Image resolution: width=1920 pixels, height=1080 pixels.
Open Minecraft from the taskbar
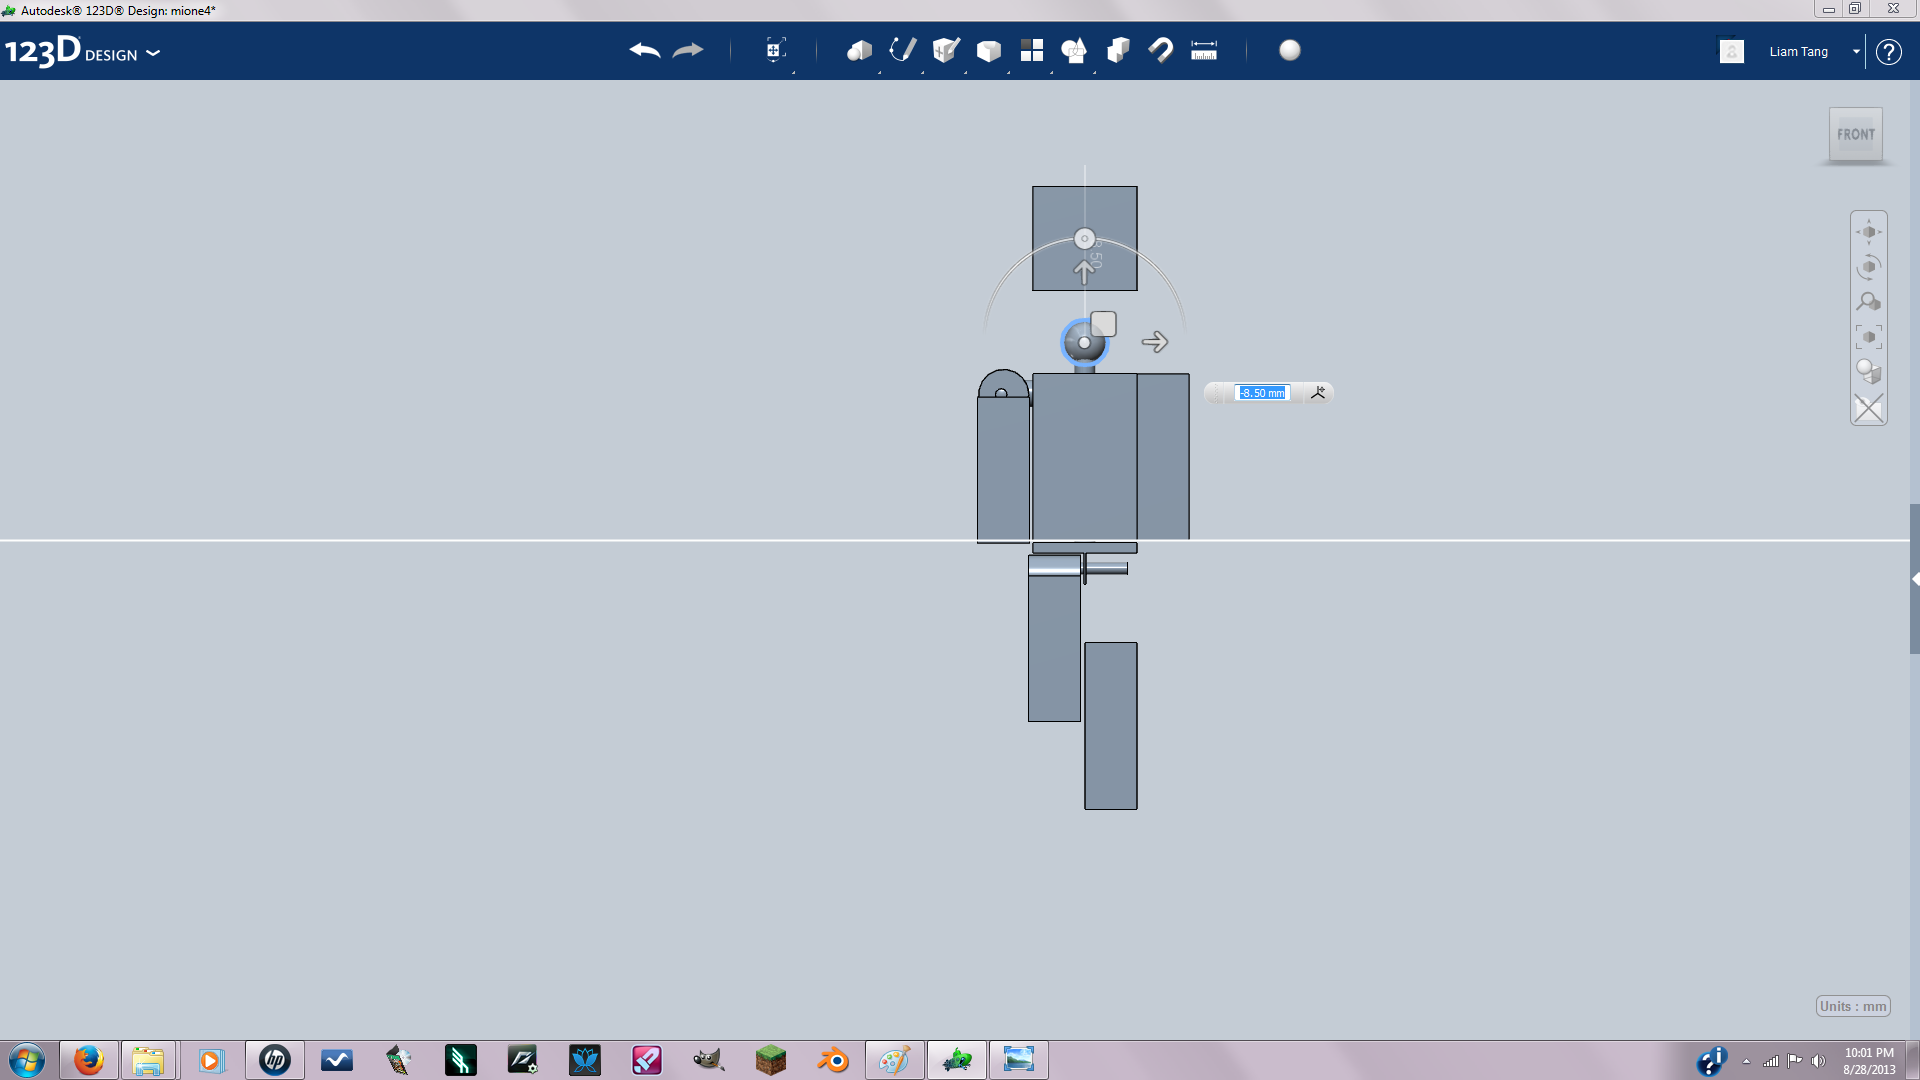point(770,1060)
